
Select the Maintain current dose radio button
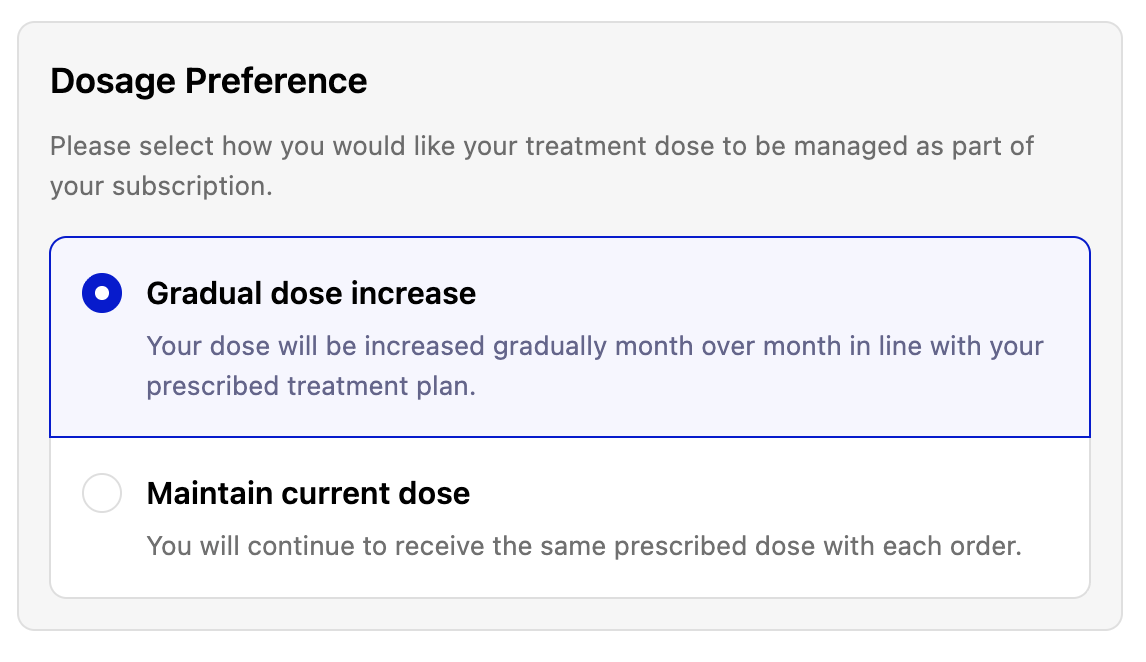pyautogui.click(x=102, y=494)
